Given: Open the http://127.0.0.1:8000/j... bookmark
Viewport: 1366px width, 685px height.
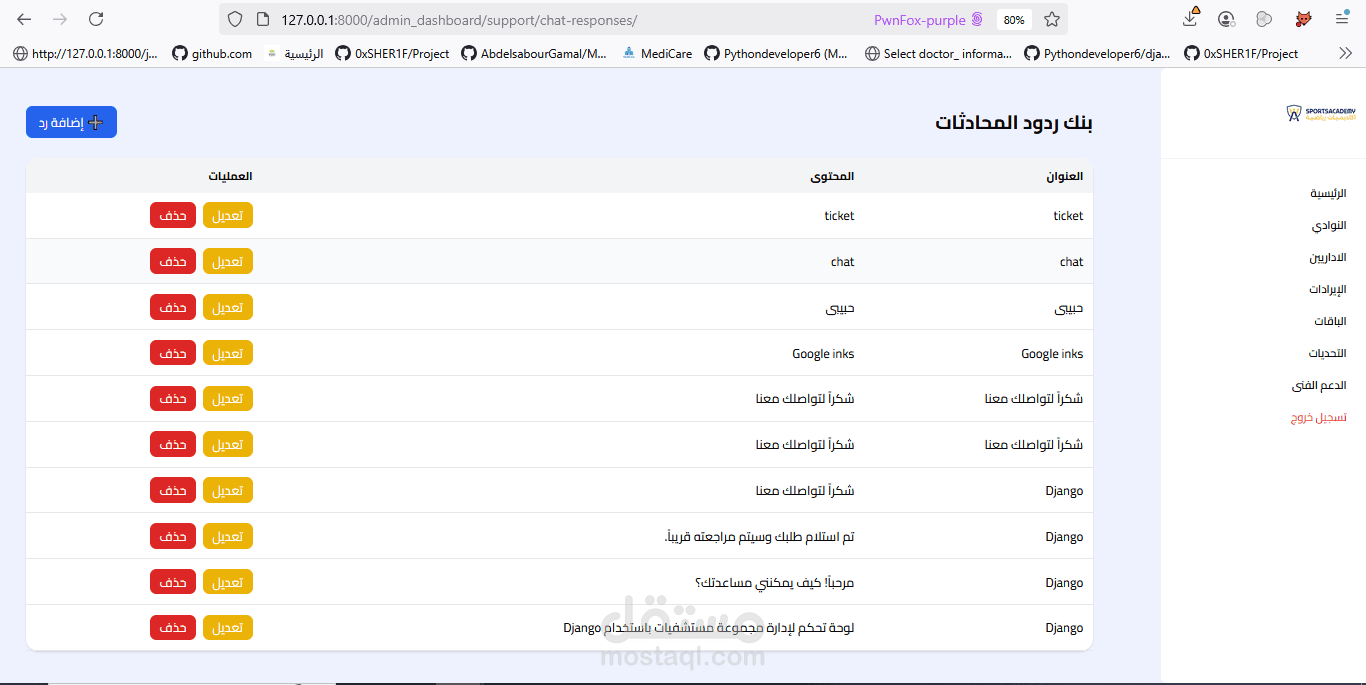Looking at the screenshot, I should pos(85,54).
